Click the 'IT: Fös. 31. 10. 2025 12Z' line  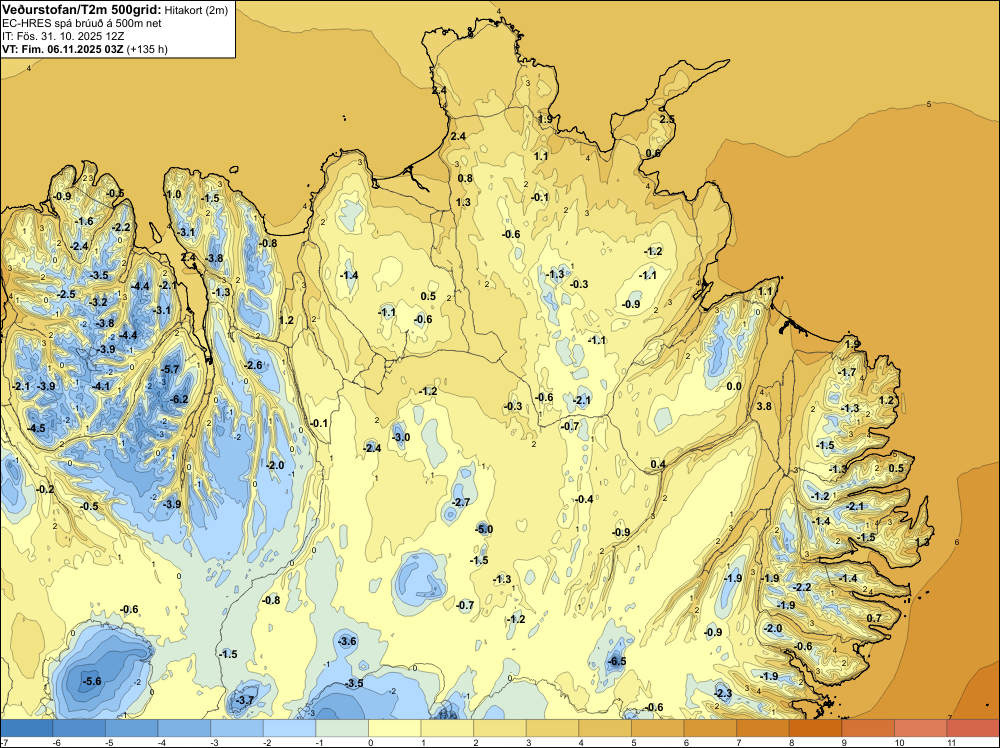pos(63,36)
